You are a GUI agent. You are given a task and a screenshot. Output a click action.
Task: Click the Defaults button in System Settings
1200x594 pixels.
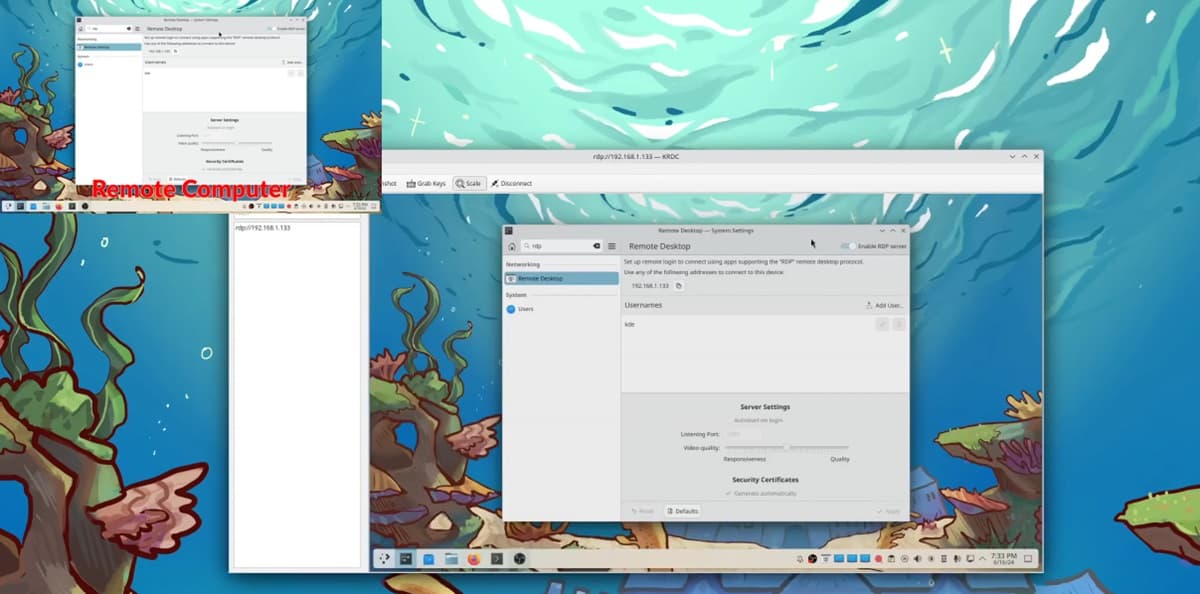pos(682,511)
